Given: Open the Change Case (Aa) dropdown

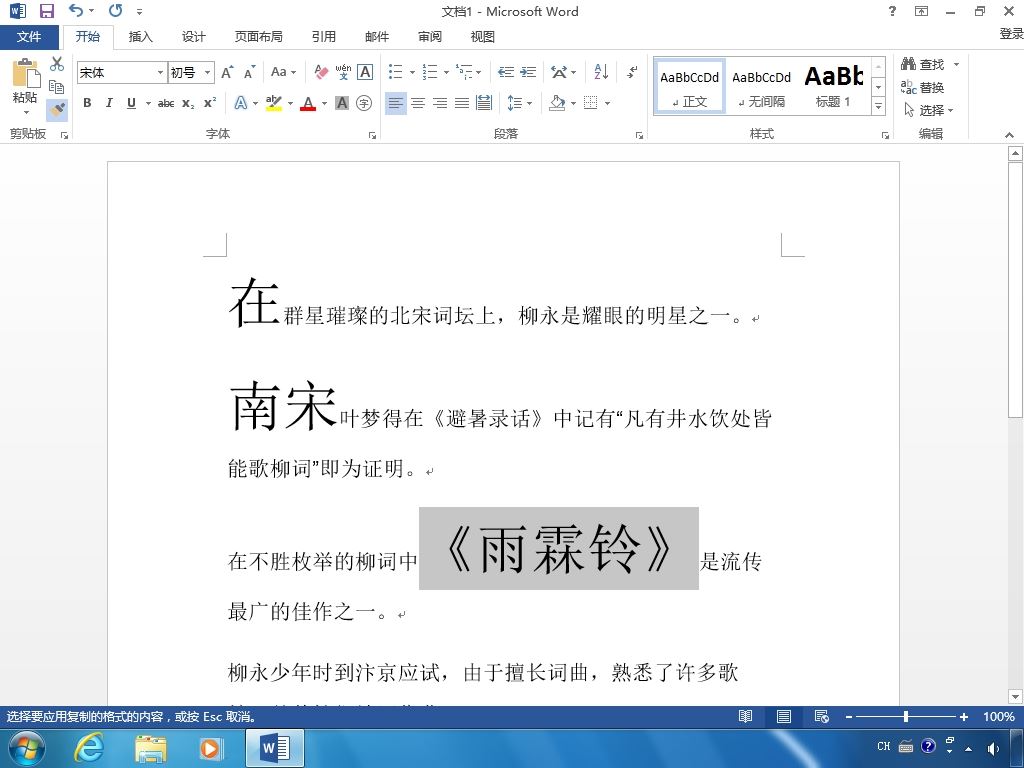Looking at the screenshot, I should pos(283,72).
